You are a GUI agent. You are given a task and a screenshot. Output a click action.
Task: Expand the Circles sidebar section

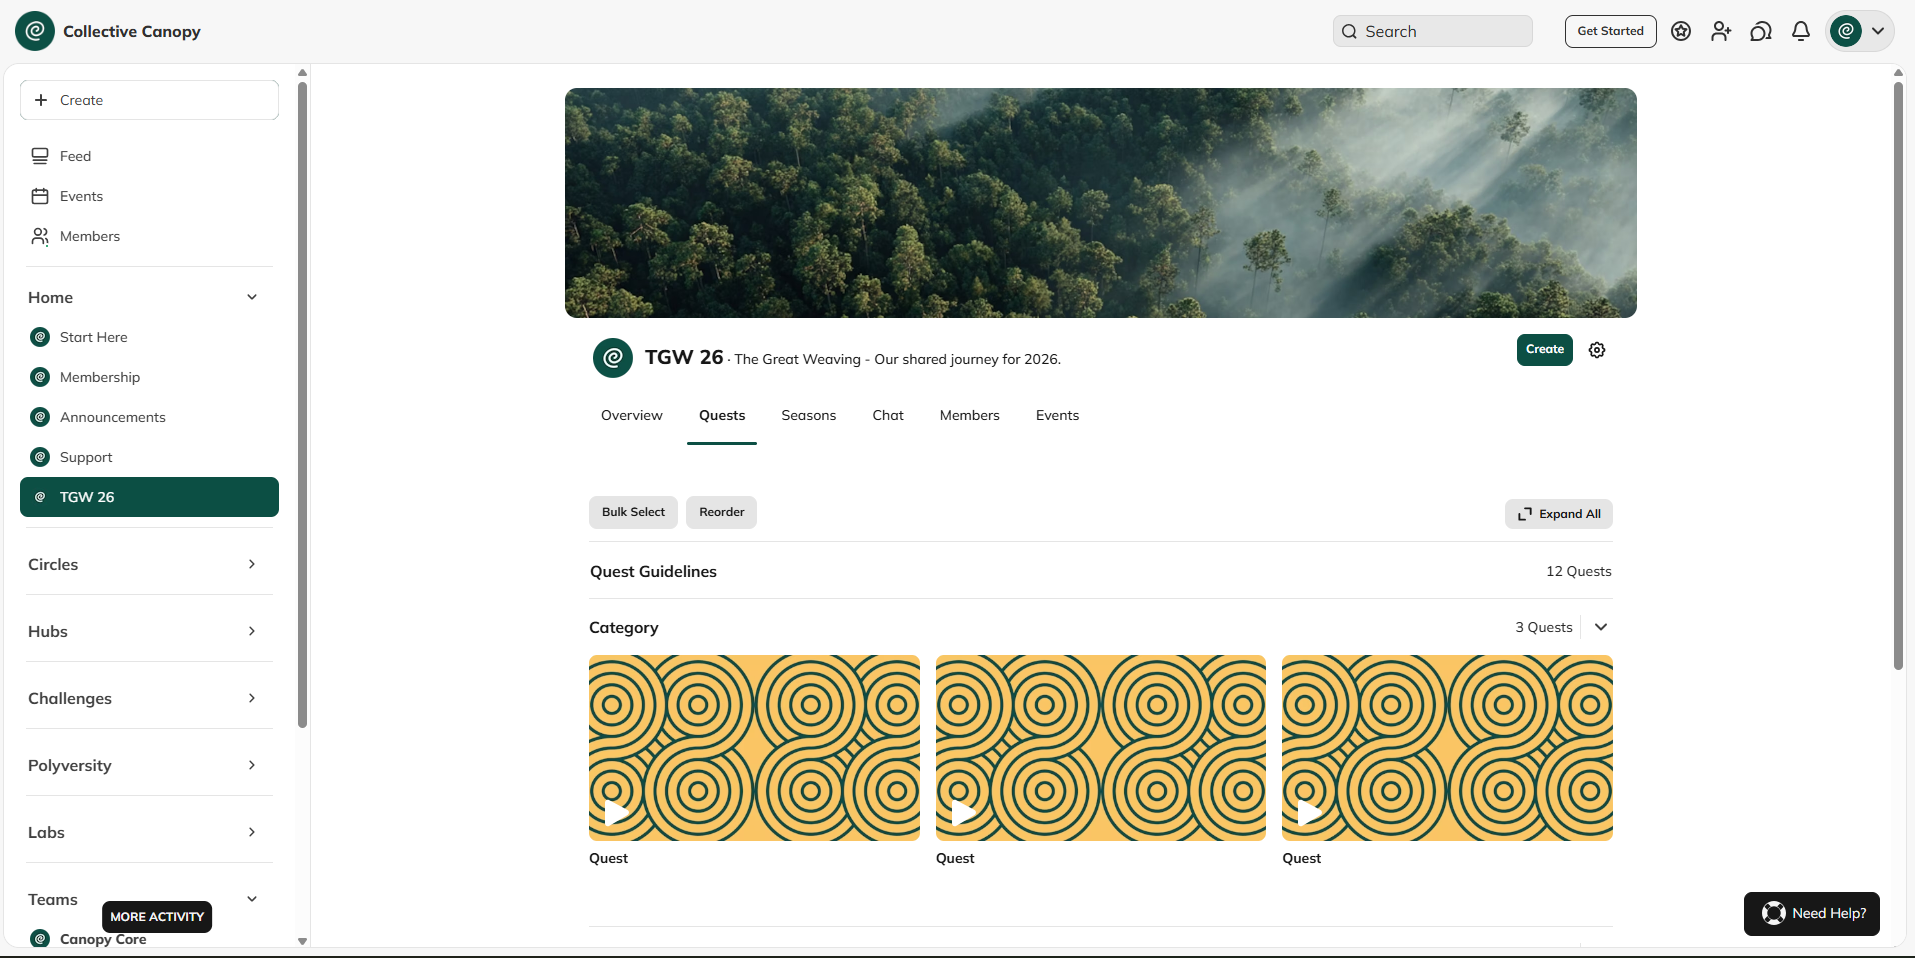click(x=252, y=564)
